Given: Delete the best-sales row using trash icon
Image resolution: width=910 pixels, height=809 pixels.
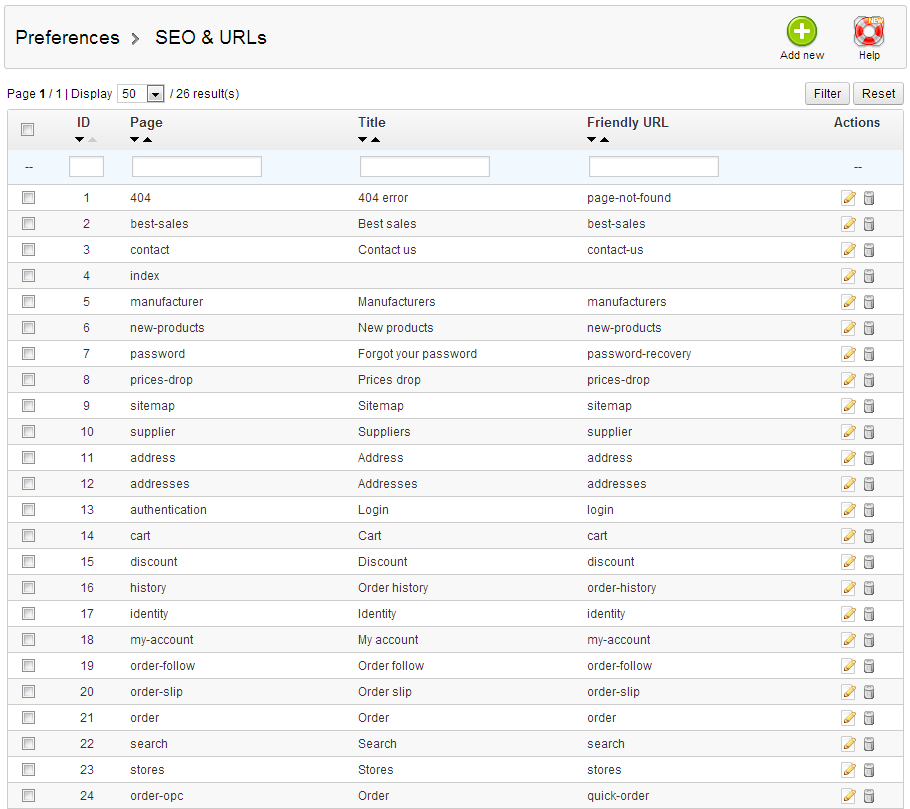Looking at the screenshot, I should click(x=869, y=224).
